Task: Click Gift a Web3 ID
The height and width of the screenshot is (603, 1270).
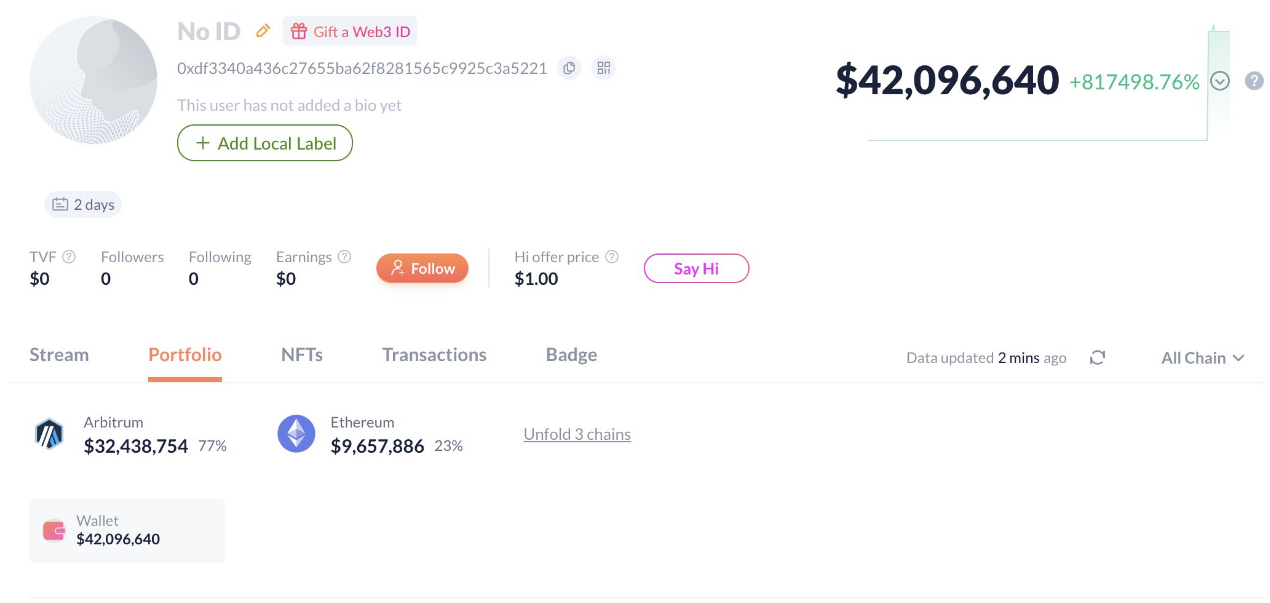Action: pos(350,31)
